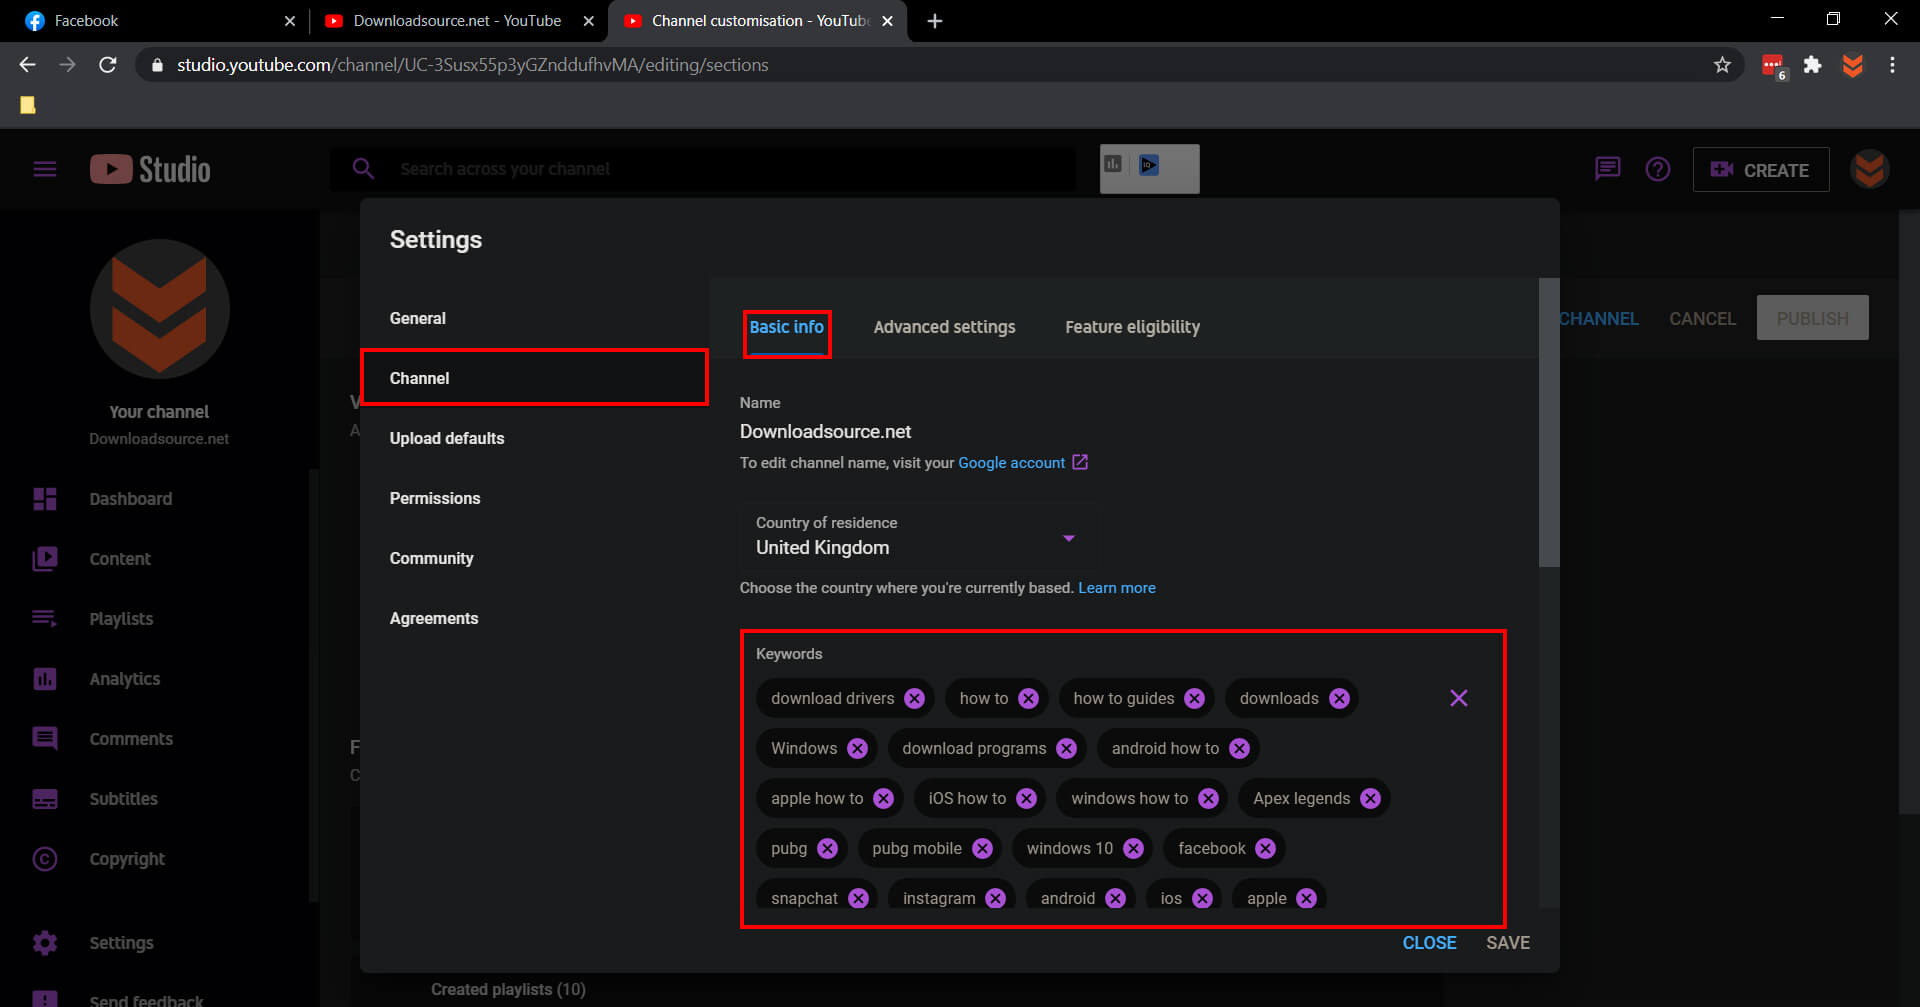The image size is (1920, 1007).
Task: Focus the 'Search across your channel' box
Action: 704,169
